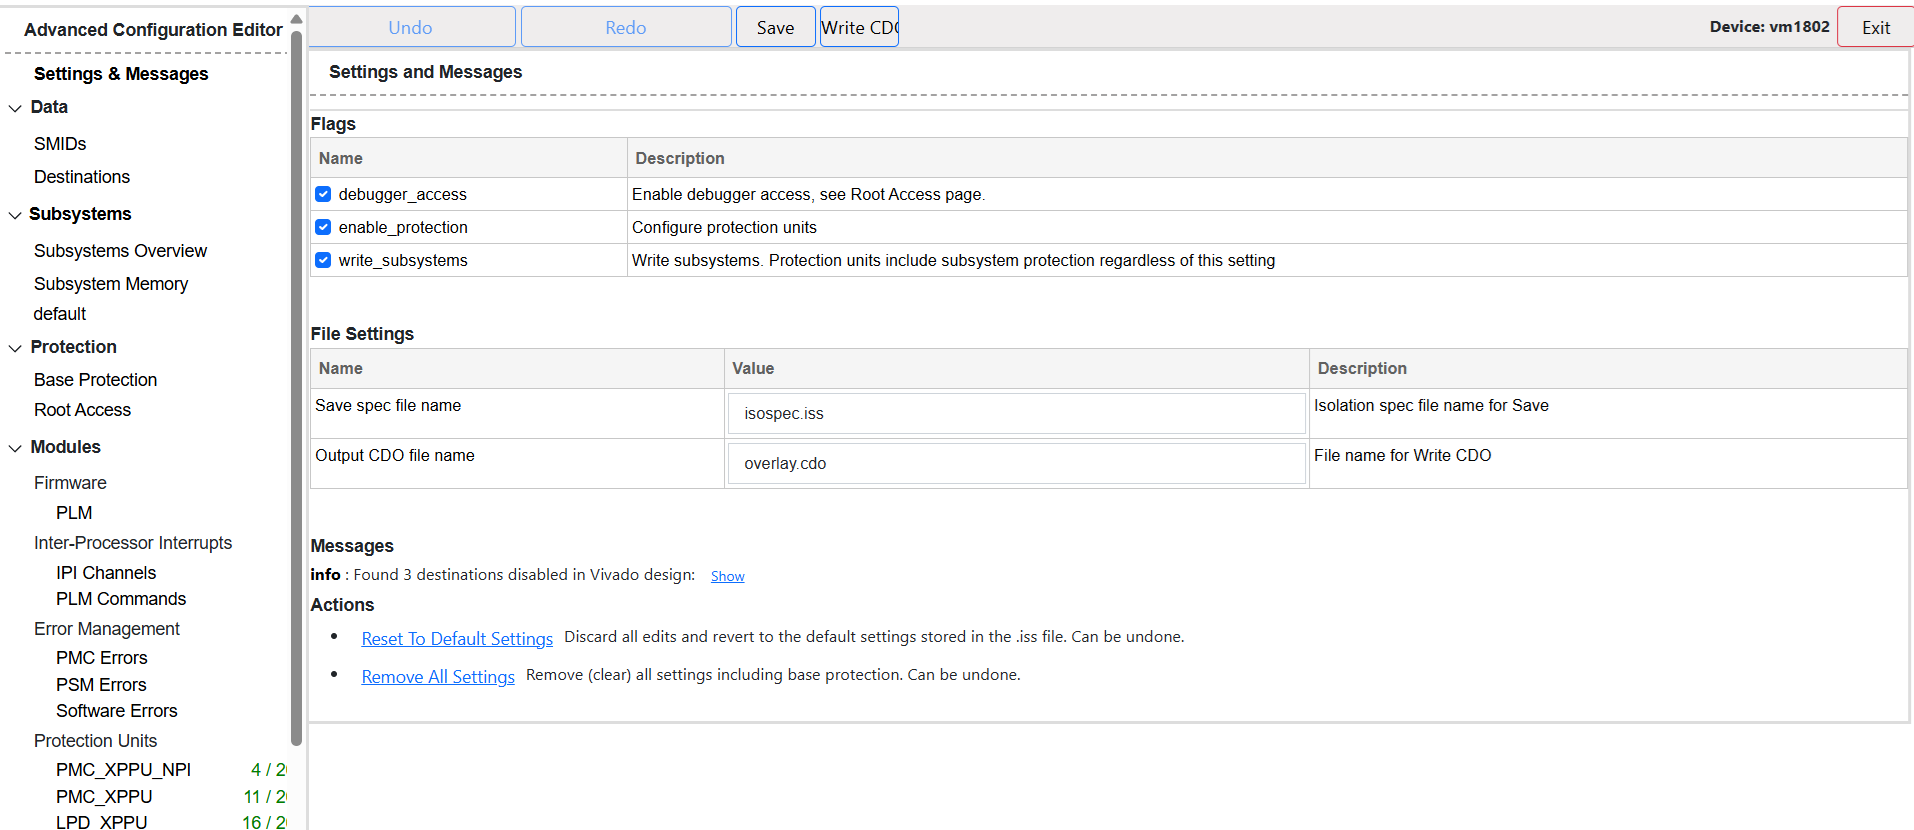The image size is (1914, 830).
Task: Collapse the Modules section chevron
Action: click(x=15, y=448)
